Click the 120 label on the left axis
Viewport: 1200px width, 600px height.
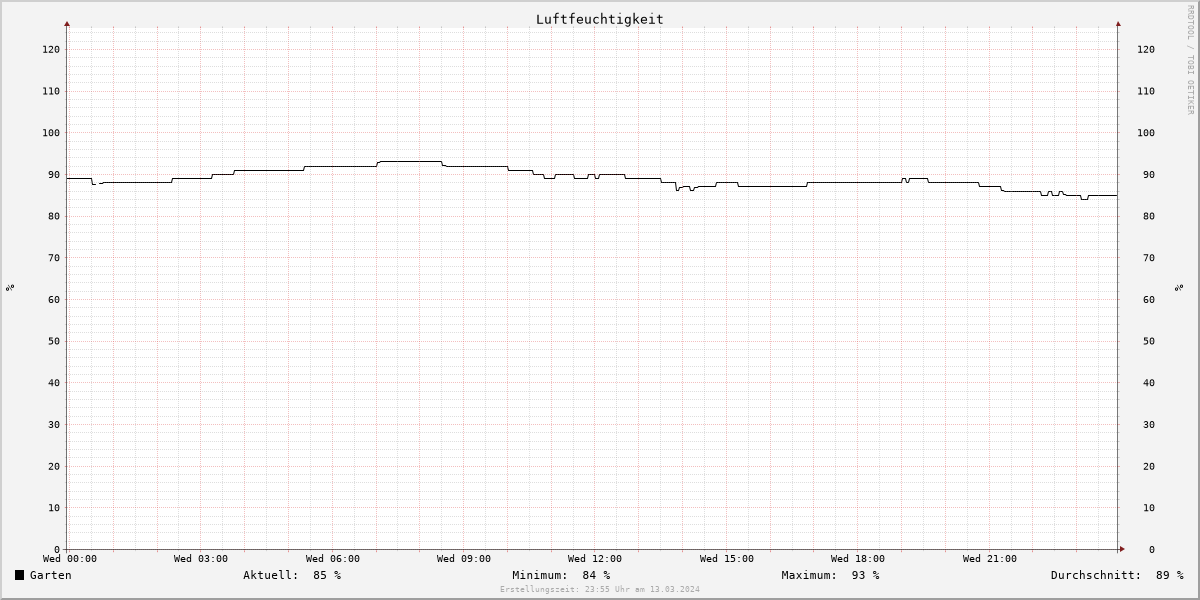51,49
